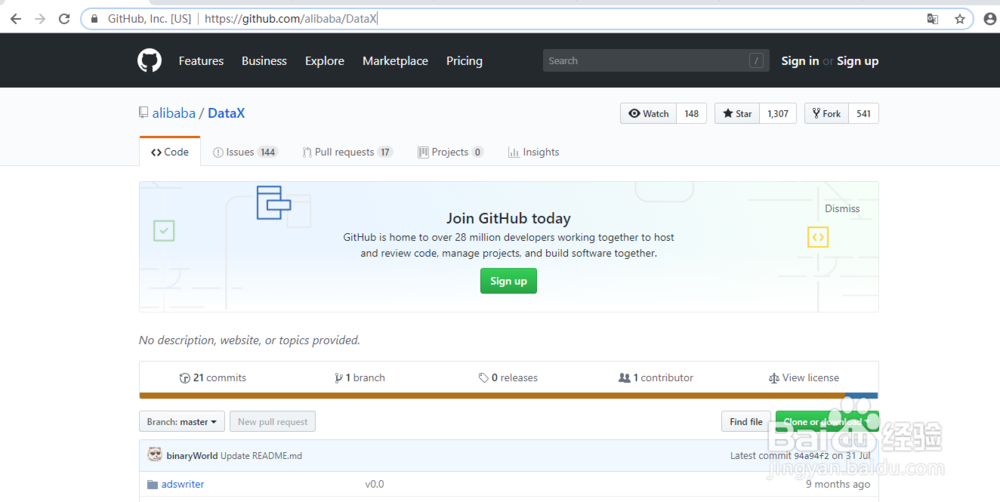The image size is (1000, 502).
Task: Open the View license link
Action: click(804, 378)
